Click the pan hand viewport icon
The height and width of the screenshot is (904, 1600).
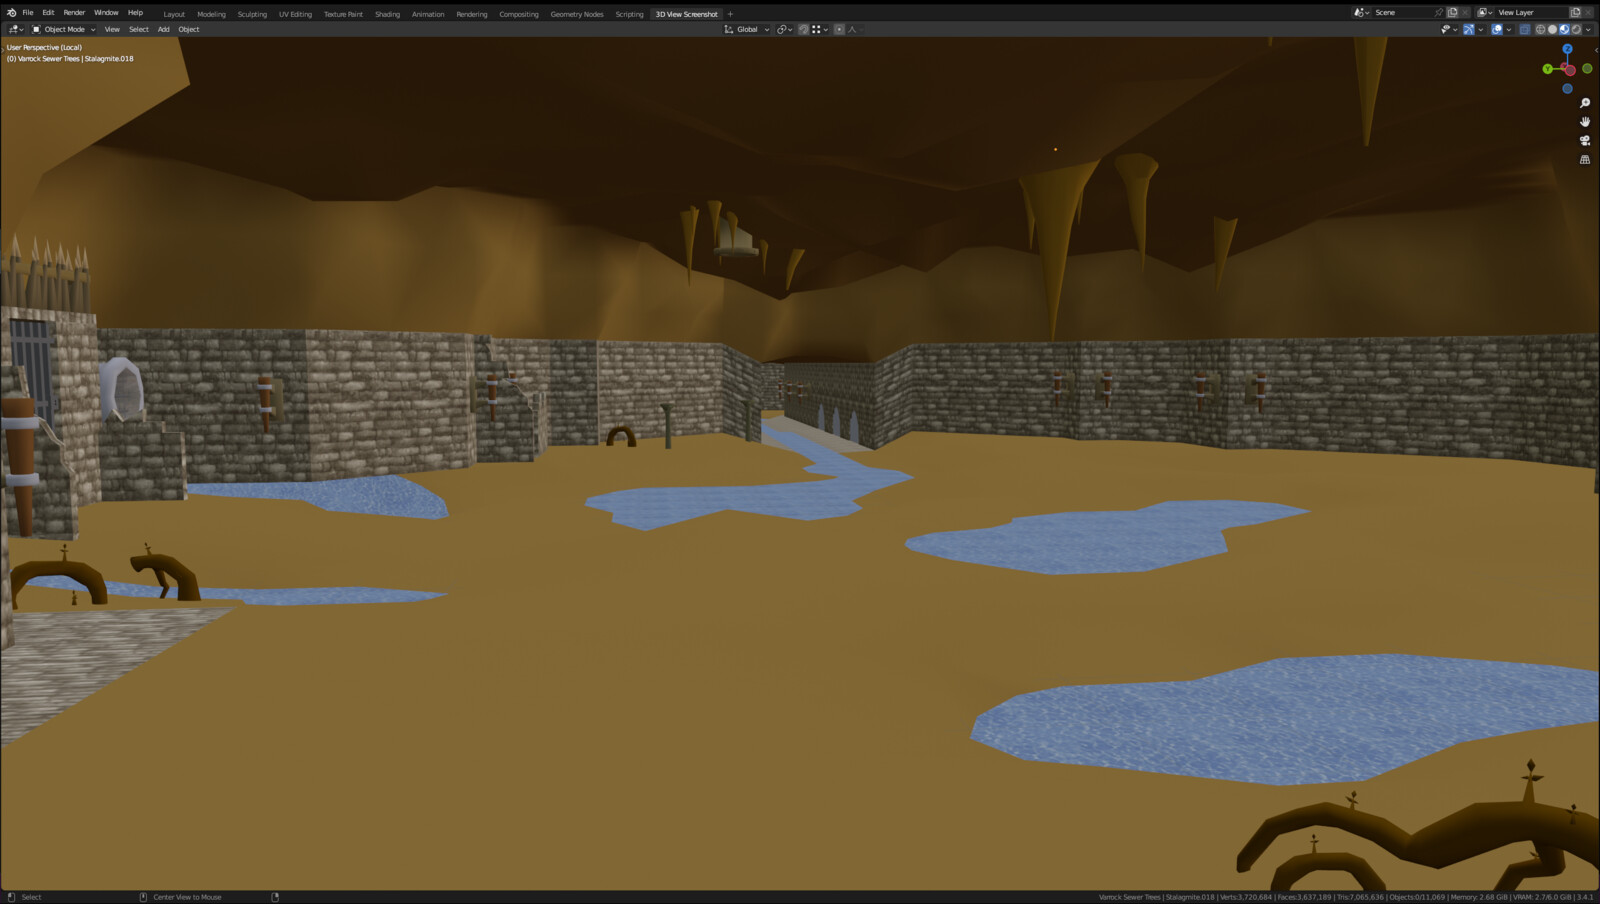[1585, 122]
